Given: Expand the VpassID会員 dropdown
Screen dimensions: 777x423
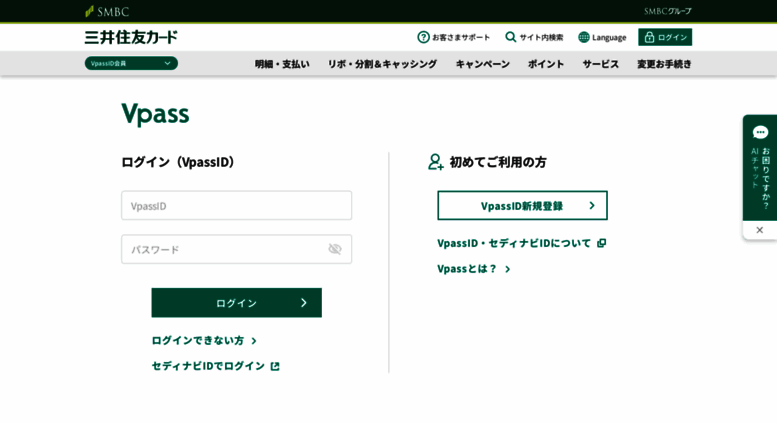Looking at the screenshot, I should coord(131,63).
